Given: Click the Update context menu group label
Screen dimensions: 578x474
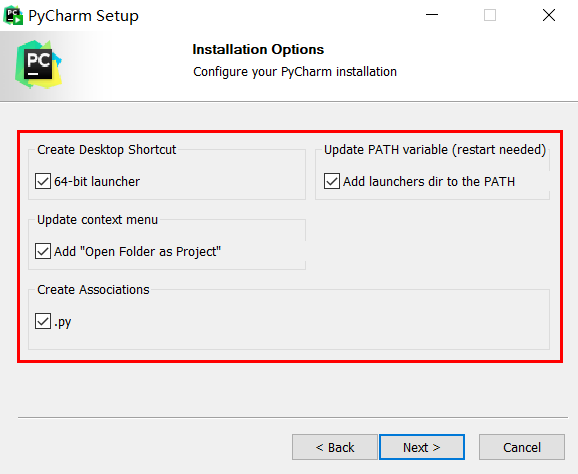Looking at the screenshot, I should click(97, 219).
